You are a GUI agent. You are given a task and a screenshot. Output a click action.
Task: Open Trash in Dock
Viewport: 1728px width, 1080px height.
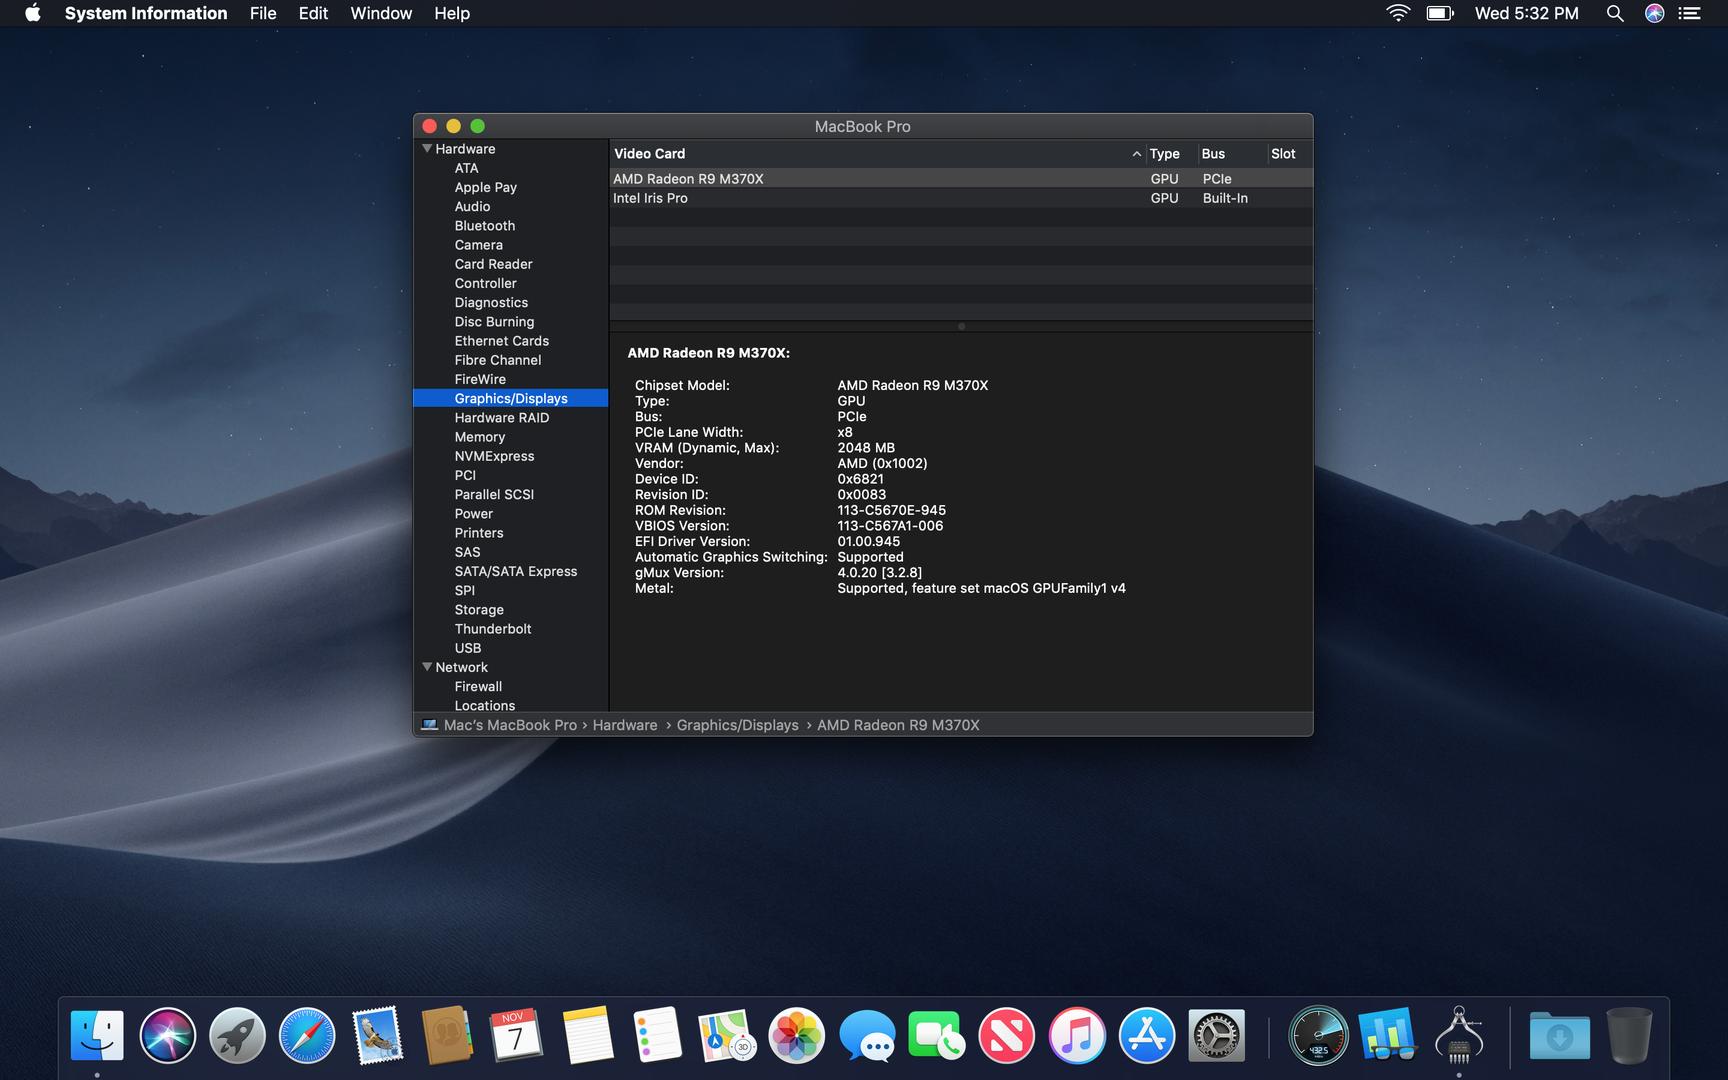(1629, 1035)
